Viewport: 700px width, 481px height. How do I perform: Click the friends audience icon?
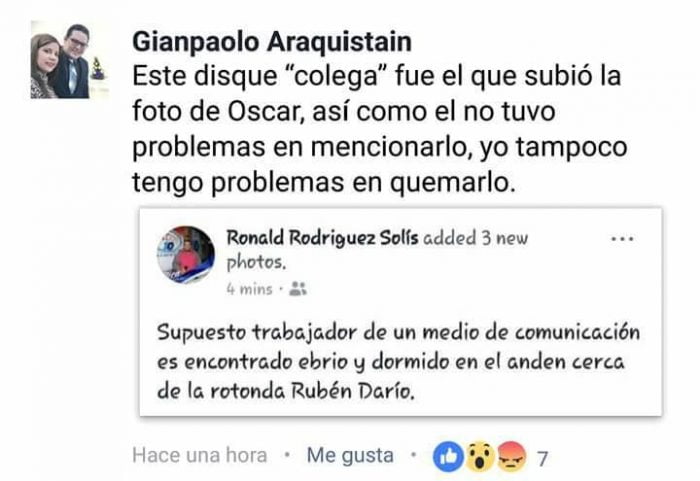pyautogui.click(x=298, y=289)
